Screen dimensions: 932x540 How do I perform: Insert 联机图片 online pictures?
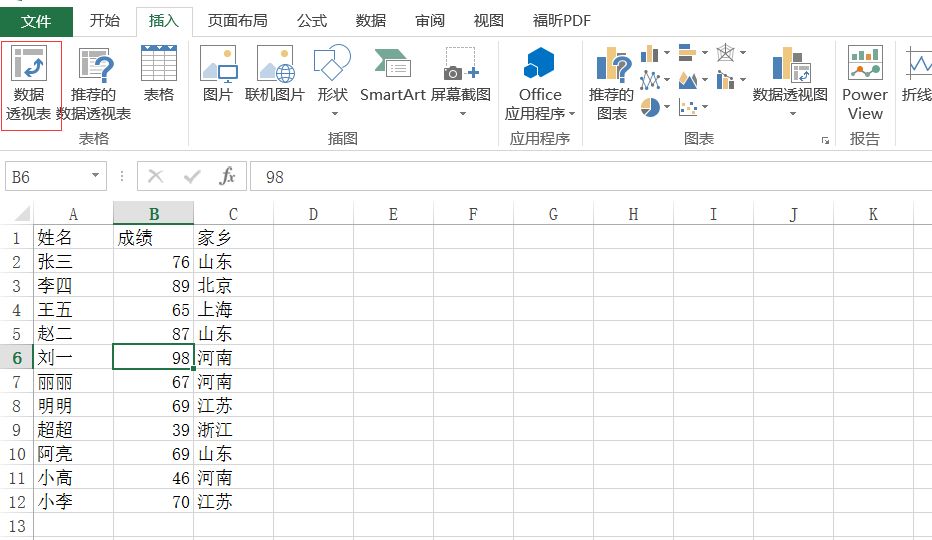point(275,74)
